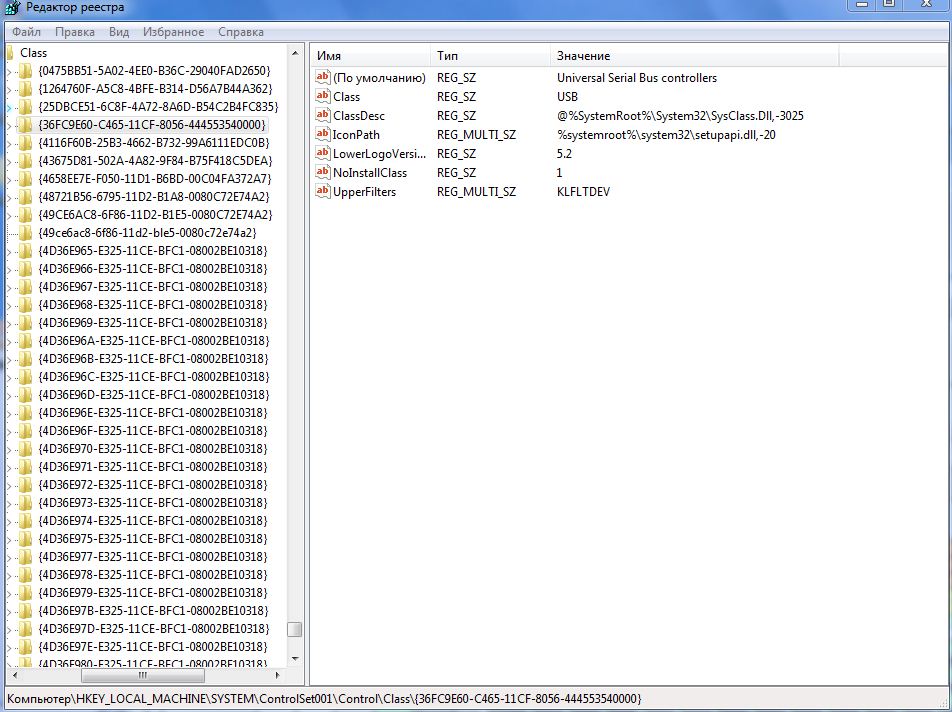Sort values by the Тип column header
The height and width of the screenshot is (712, 952).
tap(490, 56)
